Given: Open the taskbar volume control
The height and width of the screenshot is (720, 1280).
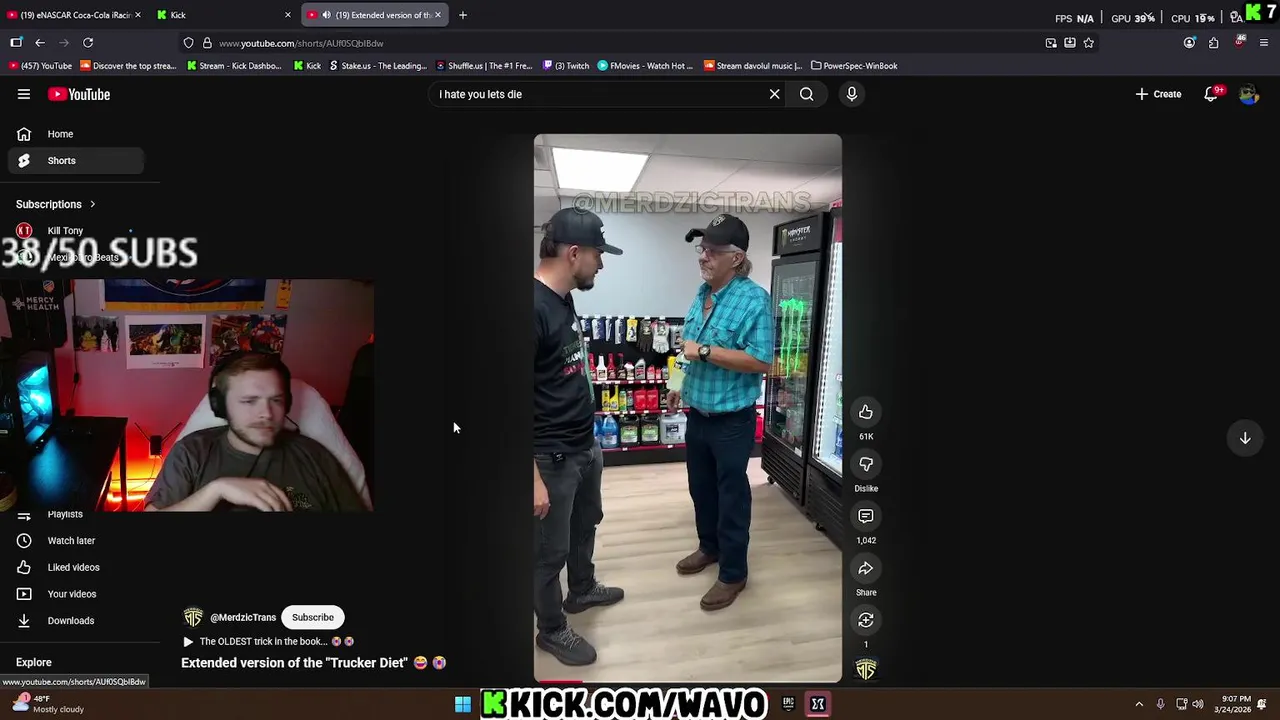Looking at the screenshot, I should coord(1197,704).
